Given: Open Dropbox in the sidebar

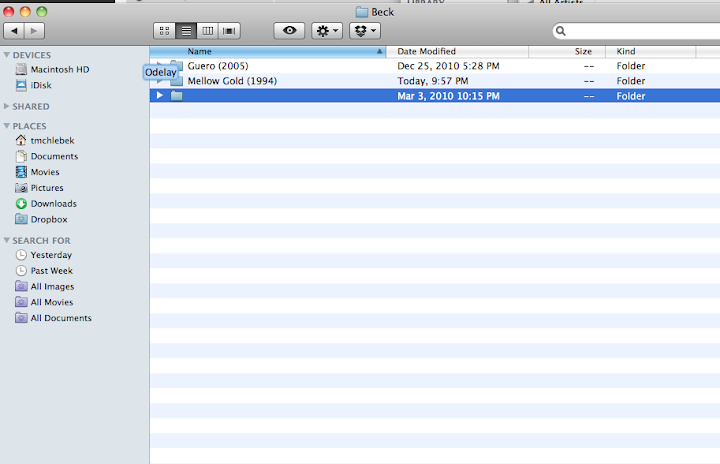Looking at the screenshot, I should point(49,220).
